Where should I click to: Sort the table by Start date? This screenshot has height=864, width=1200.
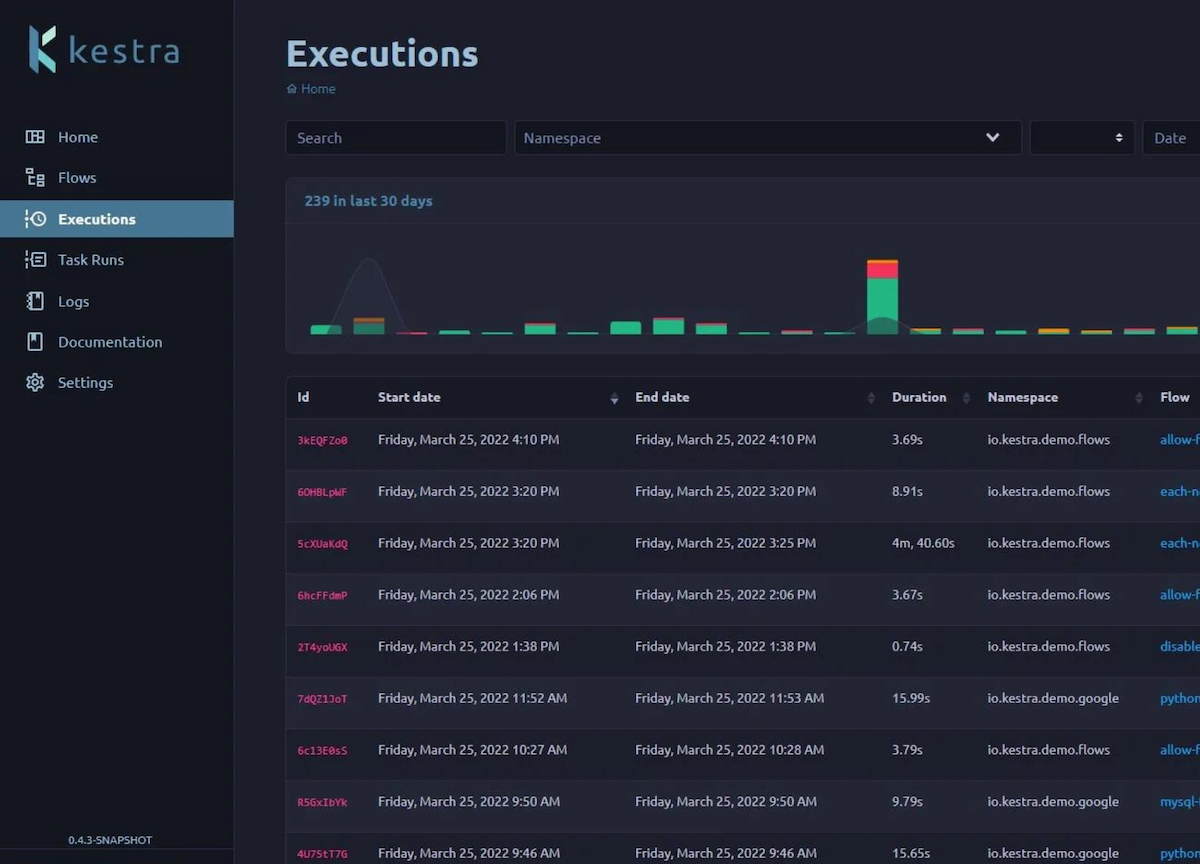click(614, 398)
